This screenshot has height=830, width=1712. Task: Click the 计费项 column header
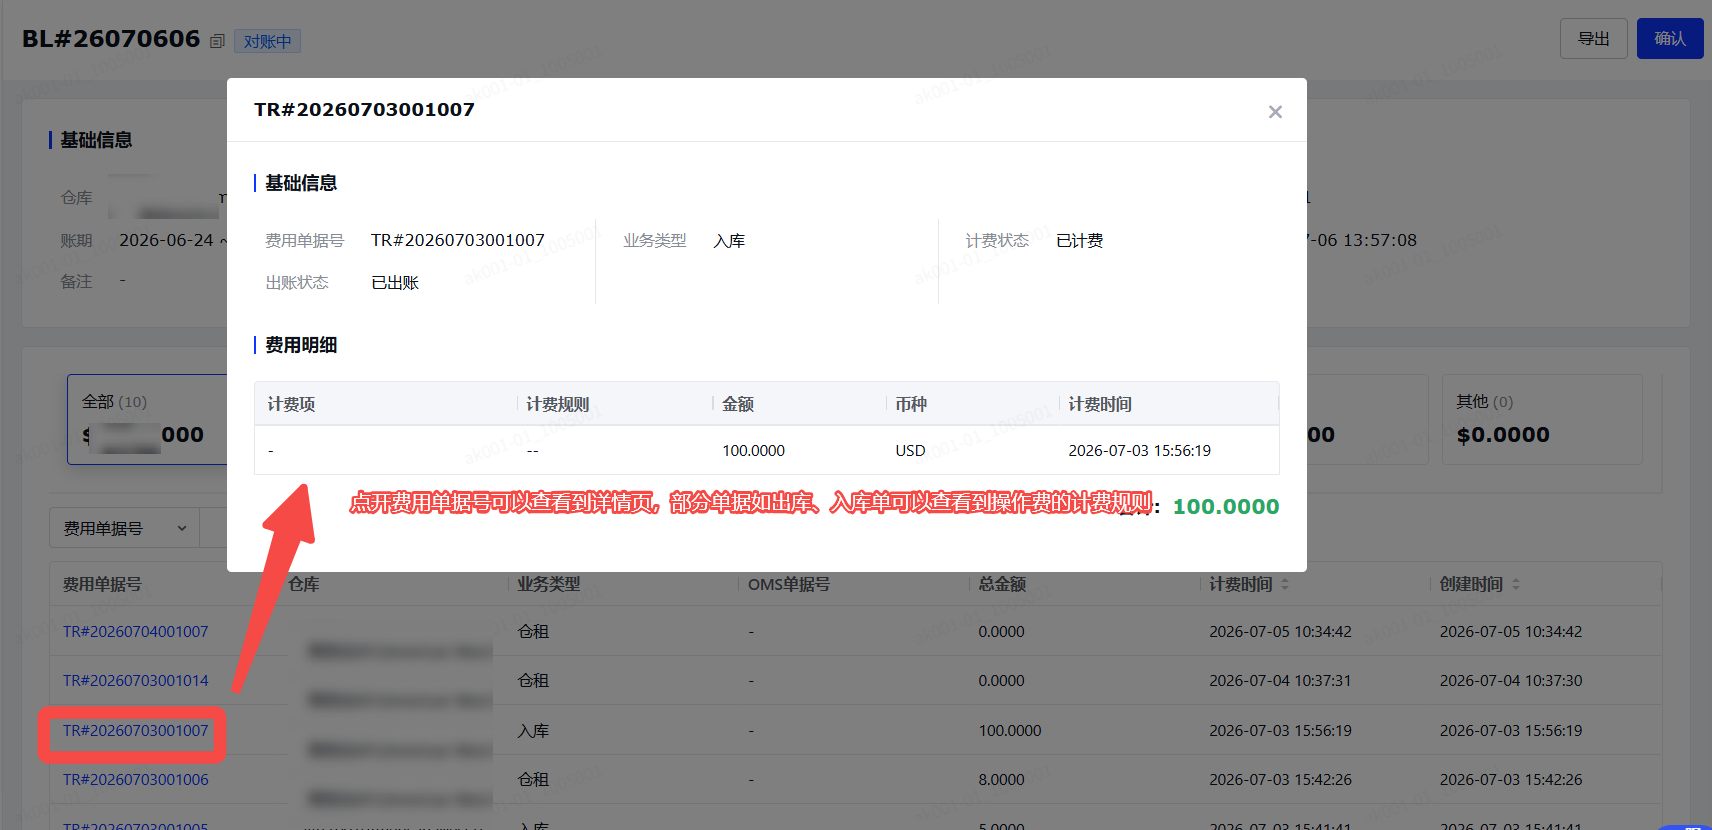[x=291, y=404]
